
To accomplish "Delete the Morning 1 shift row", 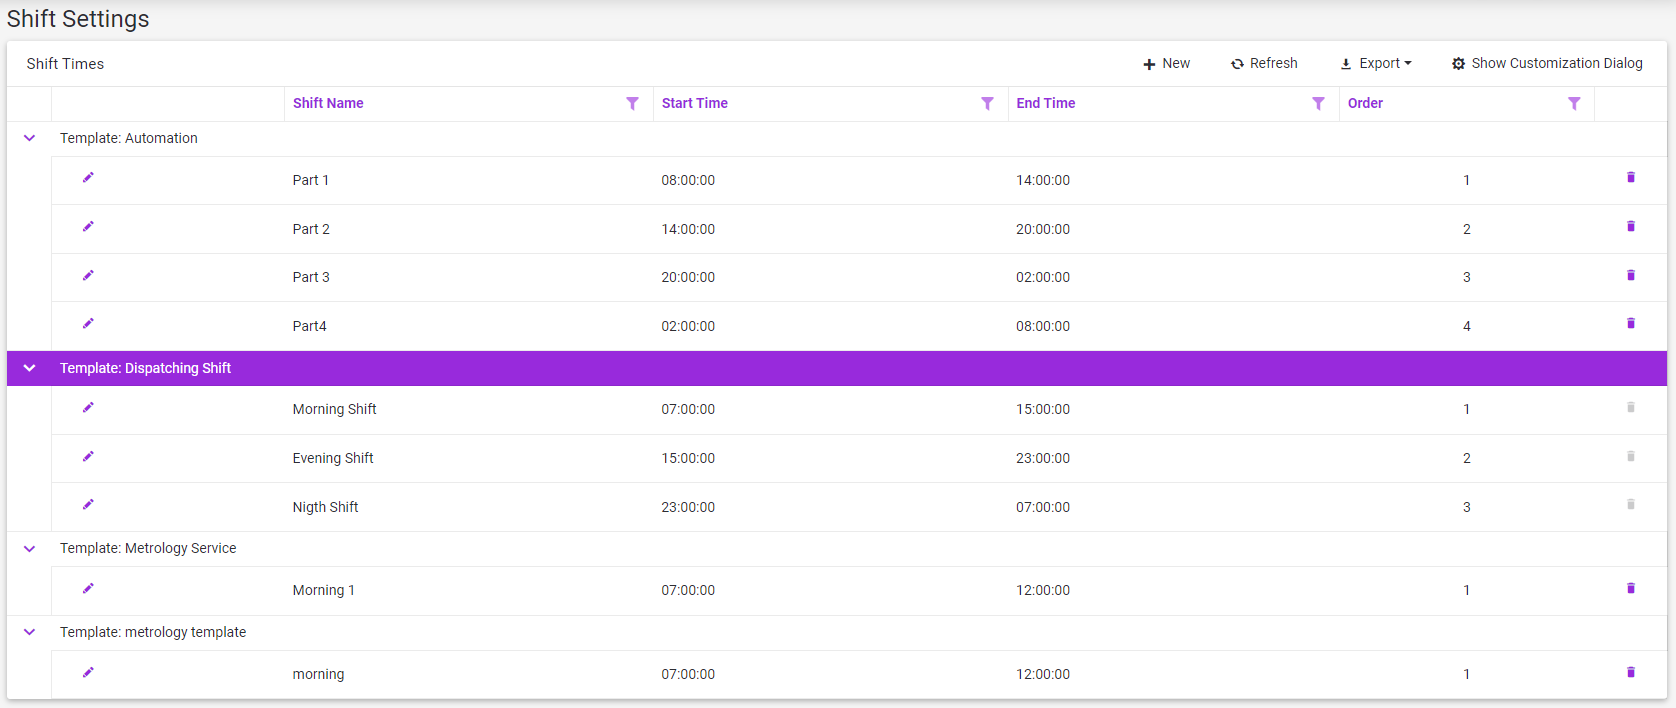I will pos(1630,589).
